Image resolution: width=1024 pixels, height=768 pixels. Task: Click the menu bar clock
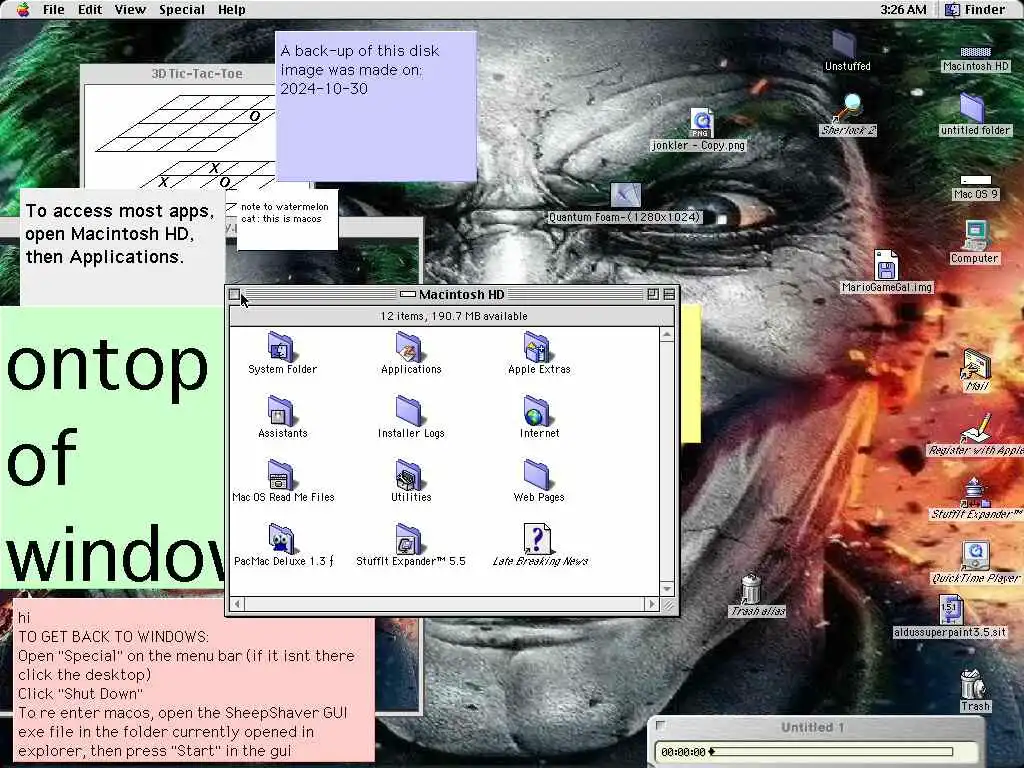click(x=903, y=9)
